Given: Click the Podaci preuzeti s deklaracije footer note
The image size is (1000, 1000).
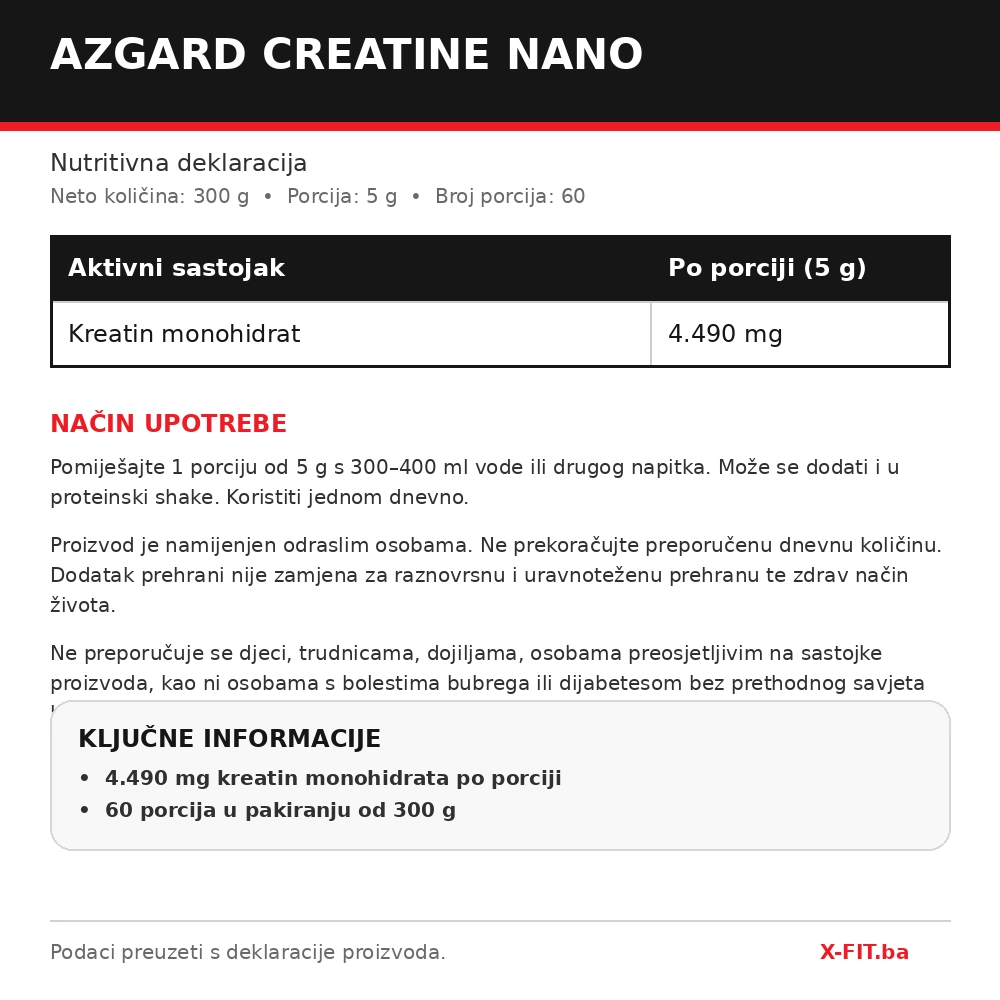Looking at the screenshot, I should tap(247, 952).
